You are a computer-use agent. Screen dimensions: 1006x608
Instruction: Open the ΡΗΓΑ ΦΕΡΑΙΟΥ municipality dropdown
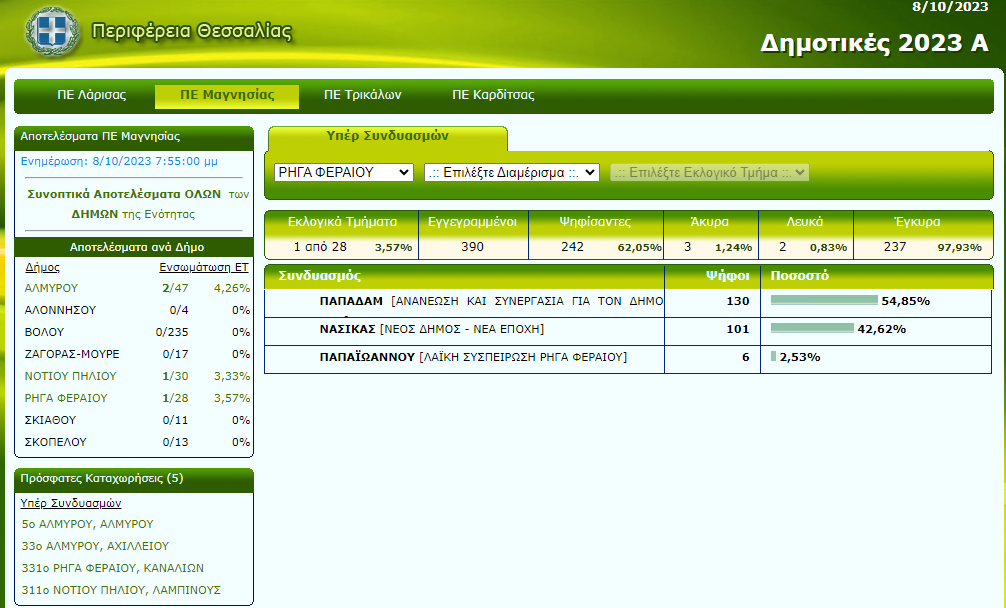click(343, 172)
